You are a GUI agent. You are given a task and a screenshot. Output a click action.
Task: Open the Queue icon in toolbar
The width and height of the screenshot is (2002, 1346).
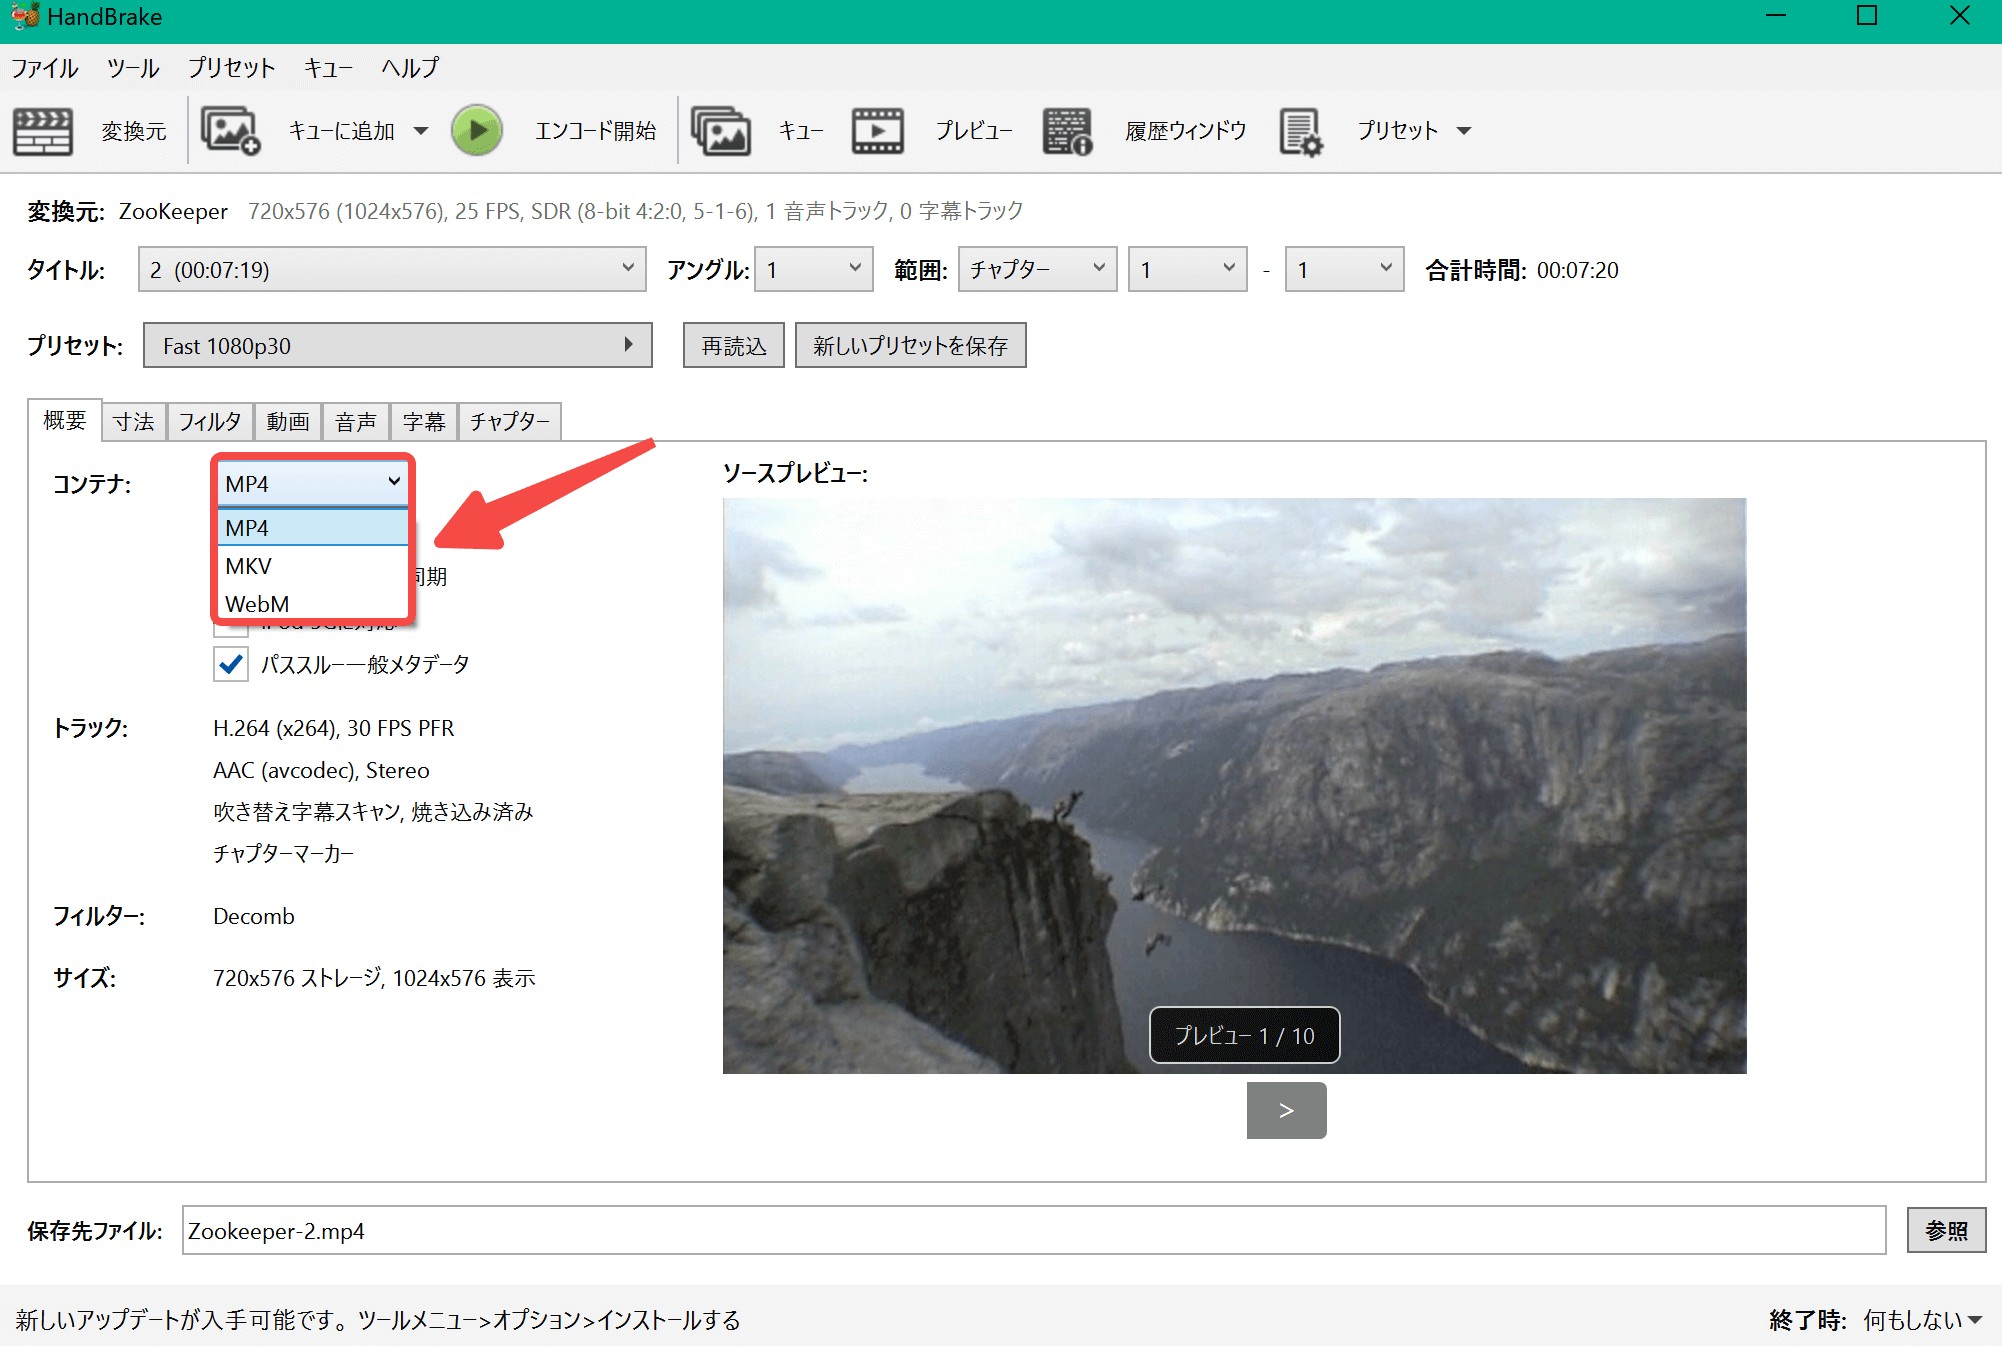click(721, 131)
